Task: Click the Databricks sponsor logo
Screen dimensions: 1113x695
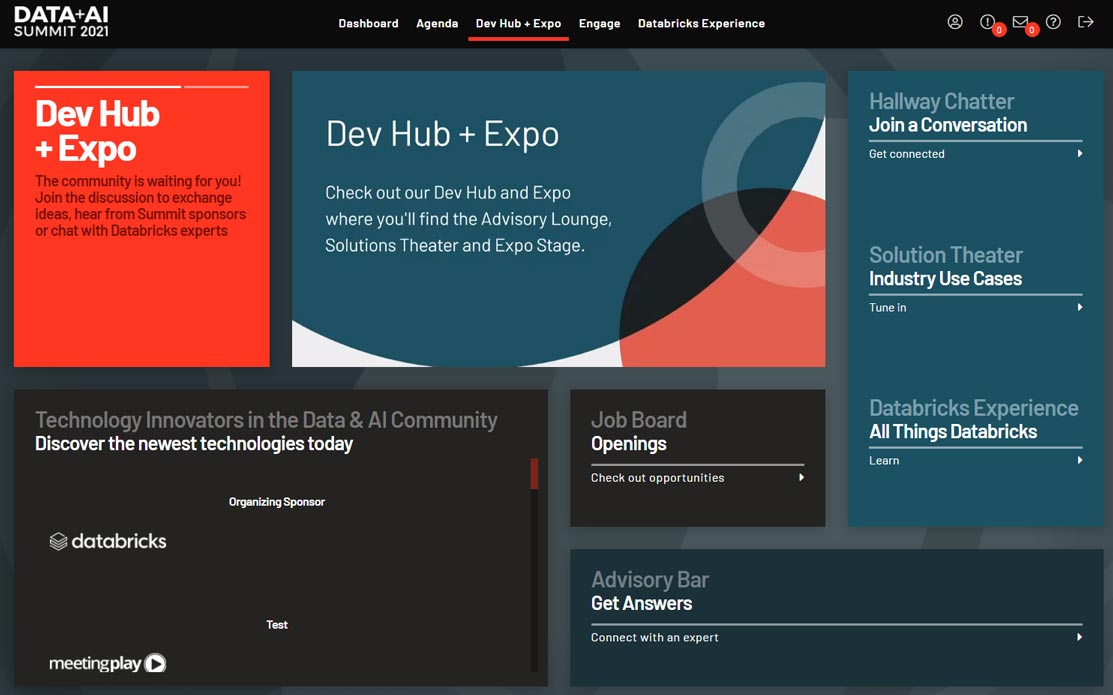Action: pos(108,541)
